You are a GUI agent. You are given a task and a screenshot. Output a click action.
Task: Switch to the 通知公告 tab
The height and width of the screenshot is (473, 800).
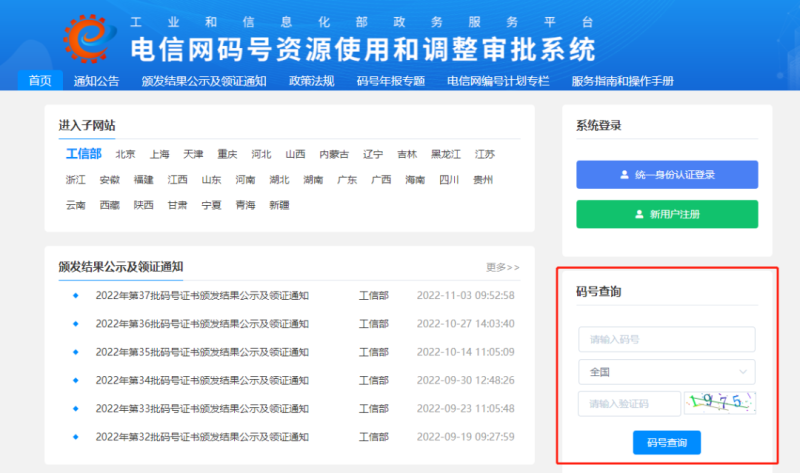click(96, 81)
